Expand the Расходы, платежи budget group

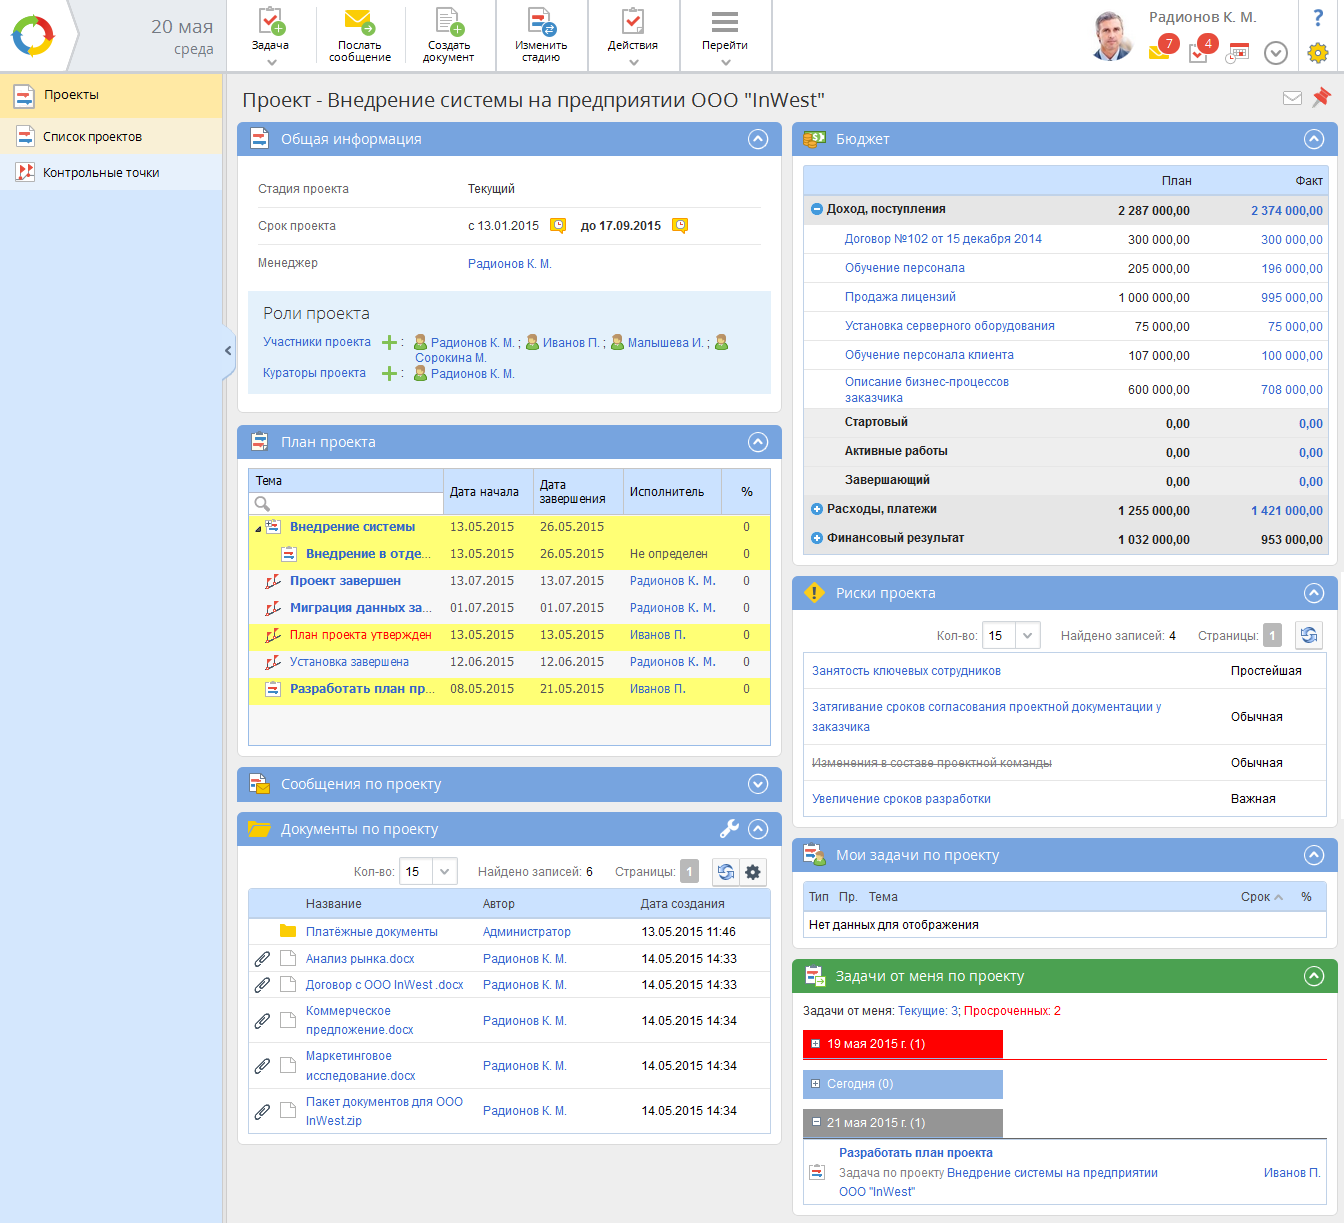pos(817,510)
